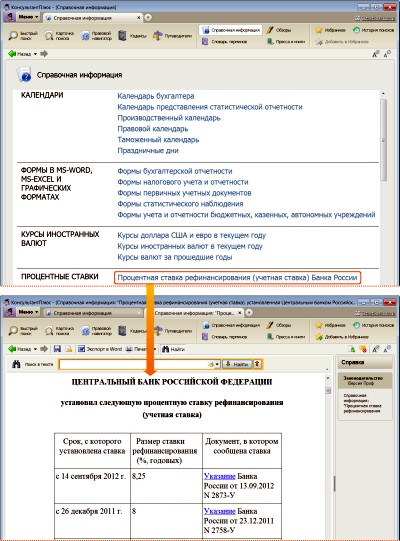The width and height of the screenshot is (400, 541).
Task: Switch to inactive Справочная информация tab in rate window
Action: (x=93, y=313)
